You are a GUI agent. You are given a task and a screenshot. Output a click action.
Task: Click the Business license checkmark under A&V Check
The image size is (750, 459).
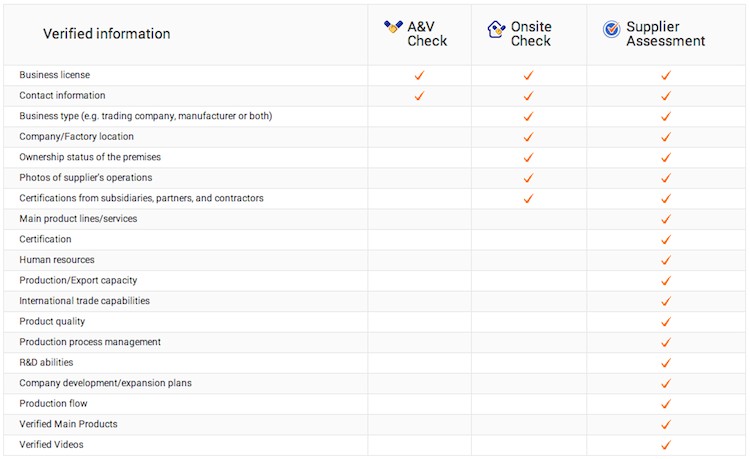pyautogui.click(x=419, y=75)
